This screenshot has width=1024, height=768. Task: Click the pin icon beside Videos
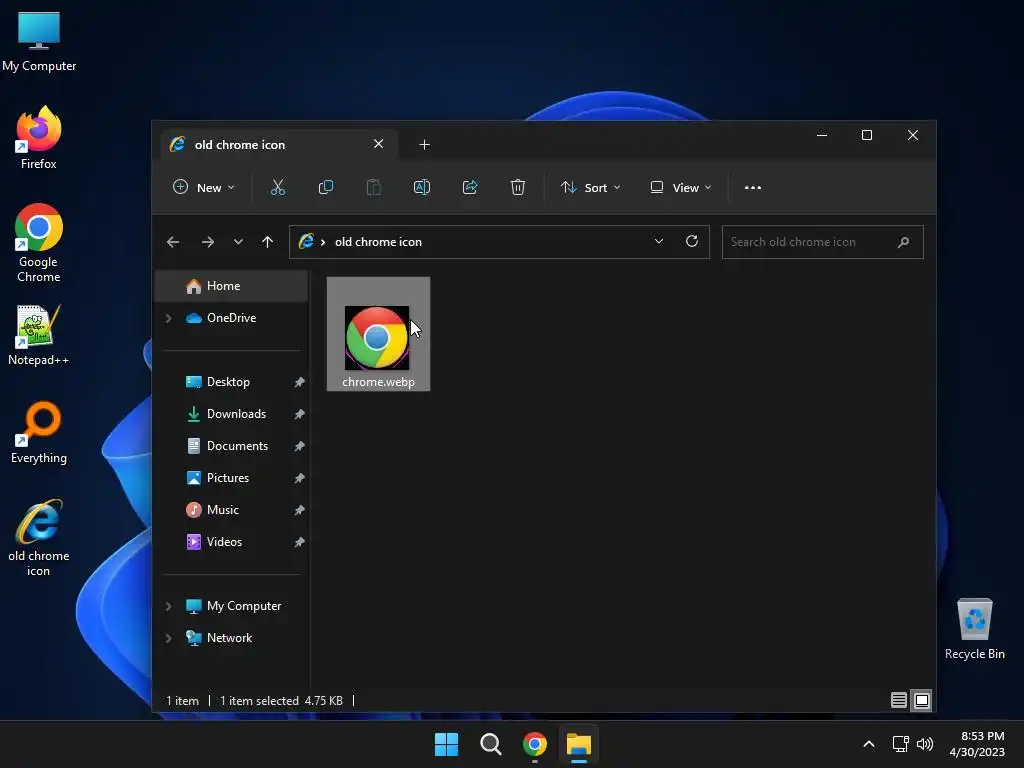[299, 542]
